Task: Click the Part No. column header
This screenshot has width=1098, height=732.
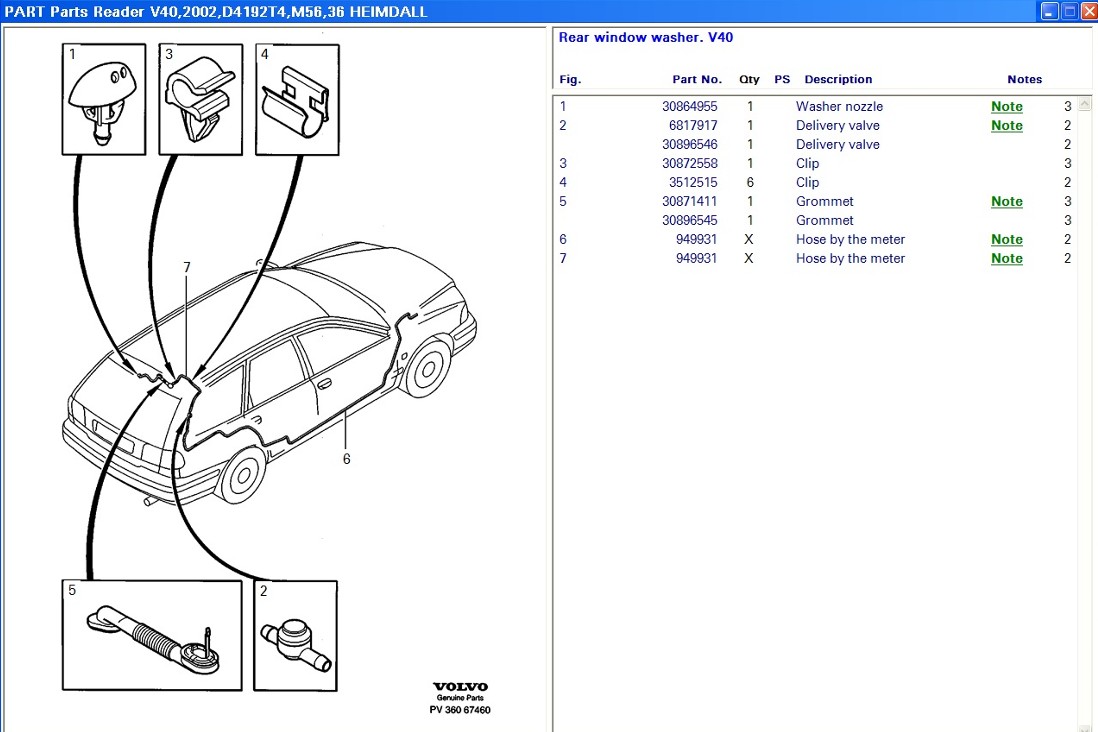Action: [x=697, y=79]
